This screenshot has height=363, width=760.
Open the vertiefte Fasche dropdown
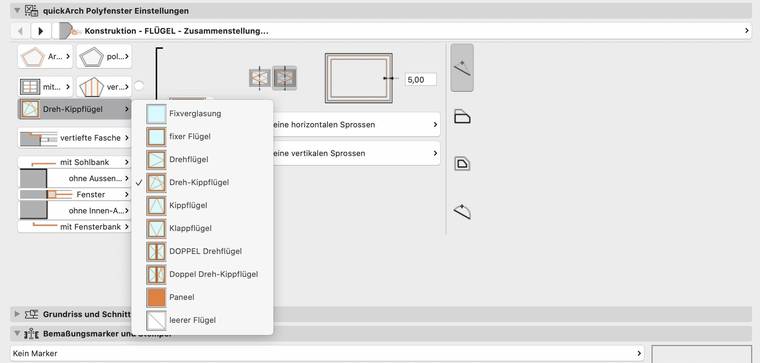tap(75, 138)
